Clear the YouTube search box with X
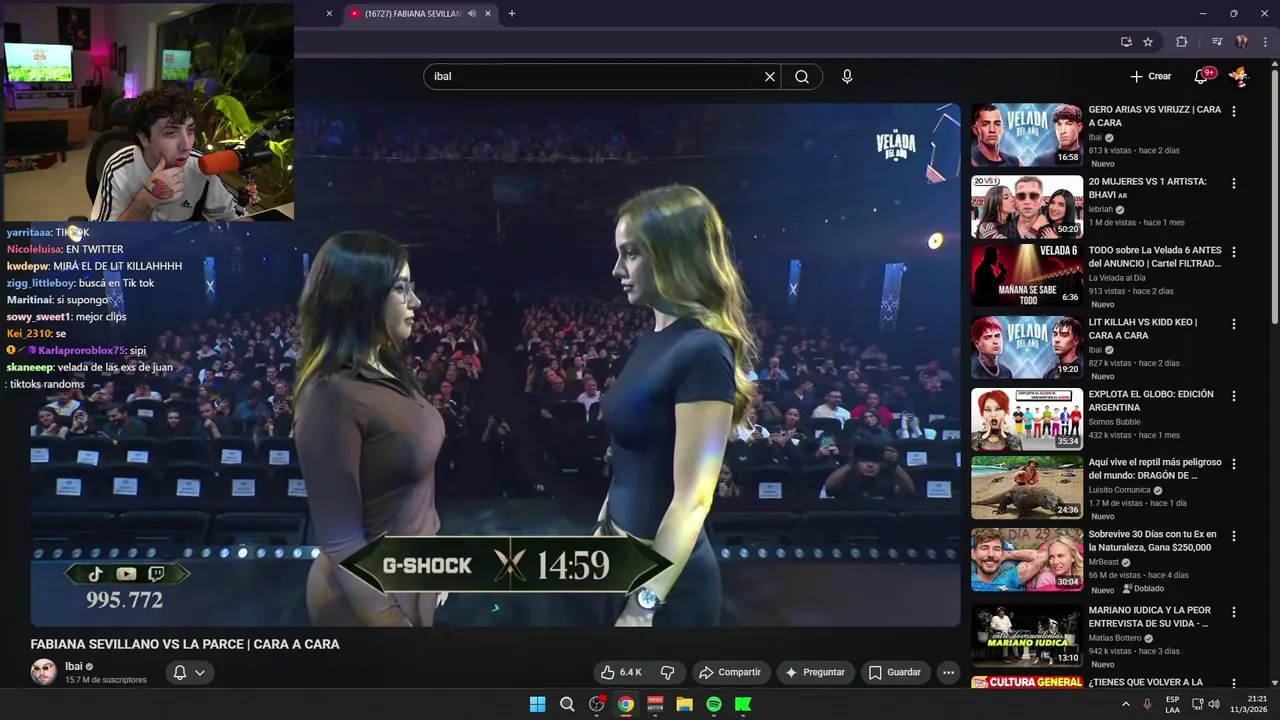 [770, 77]
